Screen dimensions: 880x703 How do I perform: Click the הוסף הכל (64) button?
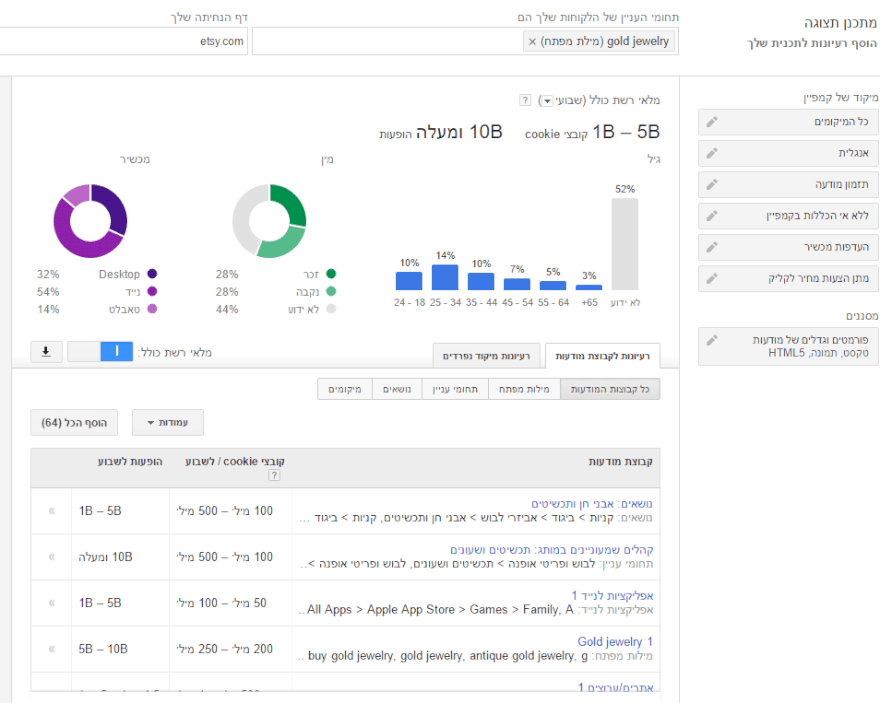pyautogui.click(x=74, y=423)
